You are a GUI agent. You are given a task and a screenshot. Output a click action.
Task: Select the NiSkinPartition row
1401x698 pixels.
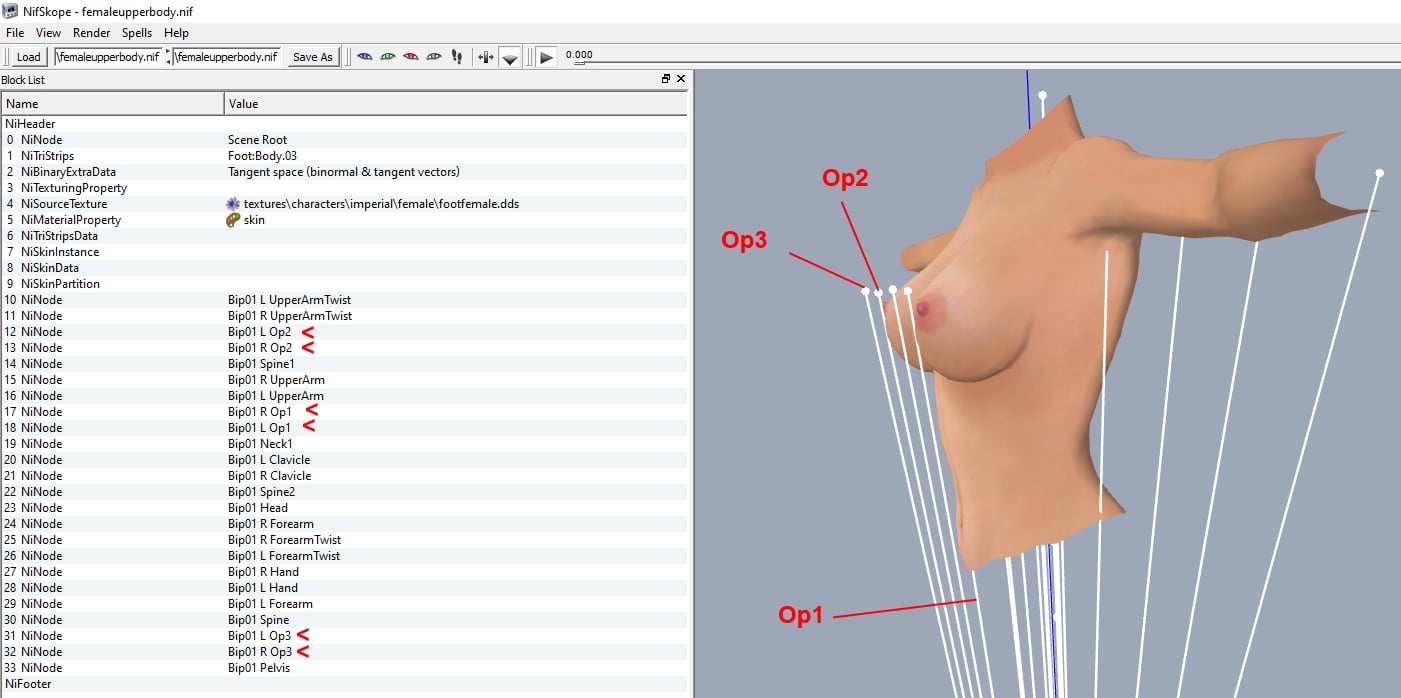point(344,284)
